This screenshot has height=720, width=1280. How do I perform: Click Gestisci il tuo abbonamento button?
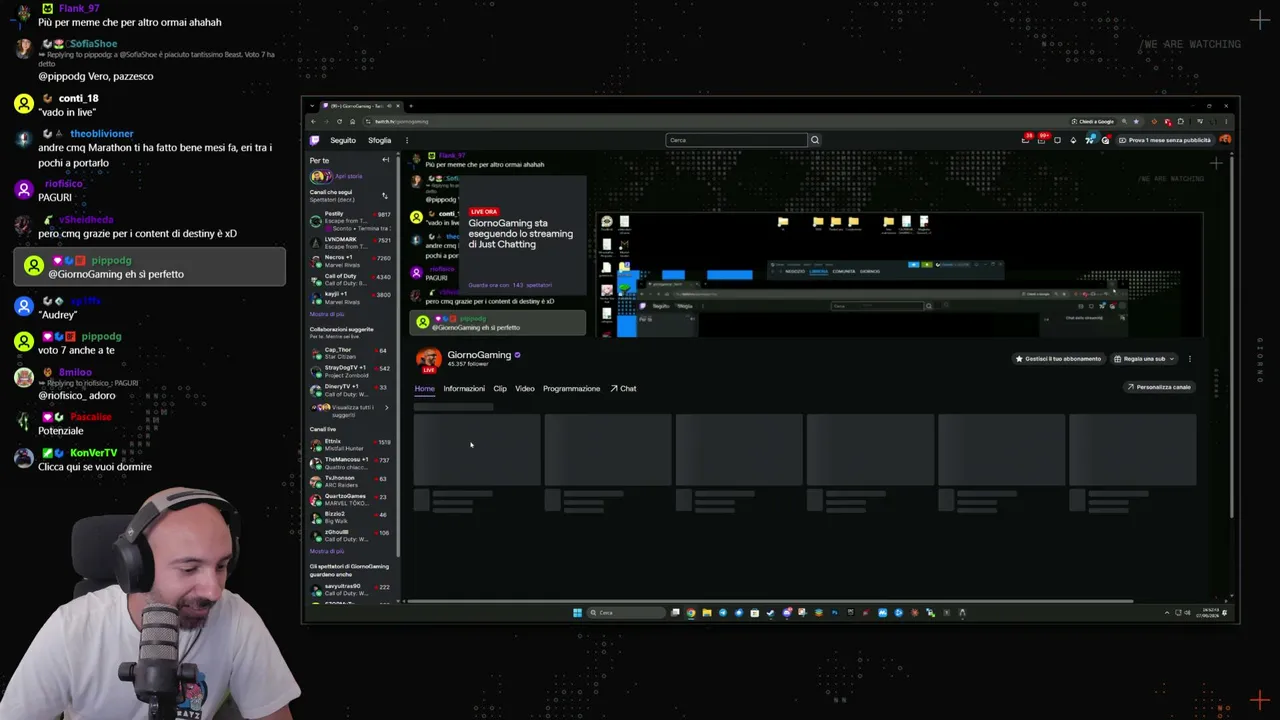tap(1058, 358)
